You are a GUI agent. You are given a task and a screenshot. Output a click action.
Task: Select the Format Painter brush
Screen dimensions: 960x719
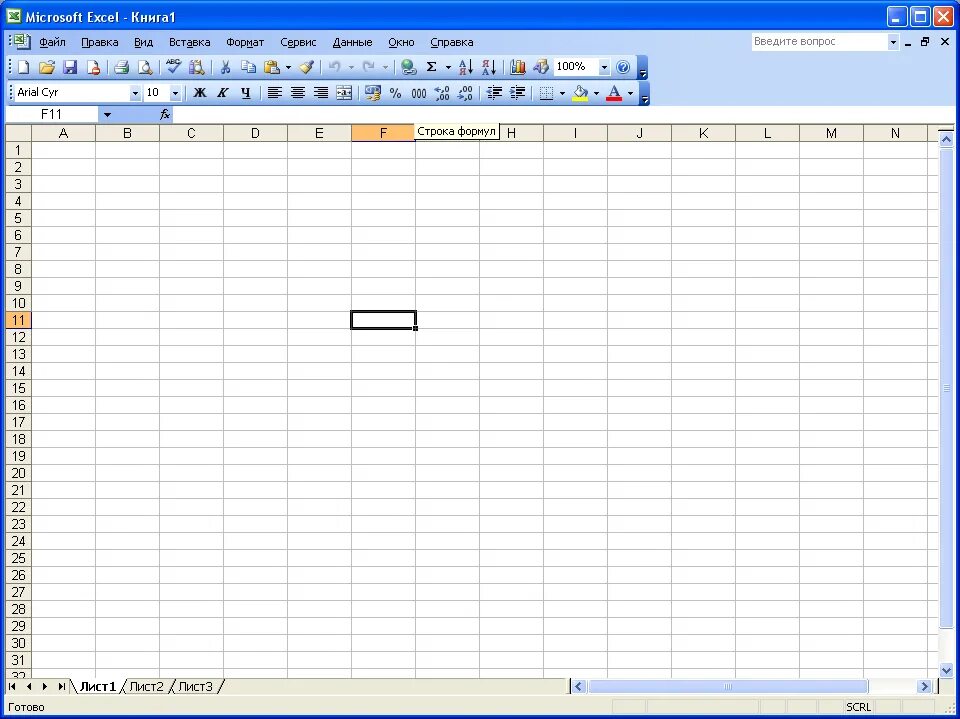tap(307, 67)
